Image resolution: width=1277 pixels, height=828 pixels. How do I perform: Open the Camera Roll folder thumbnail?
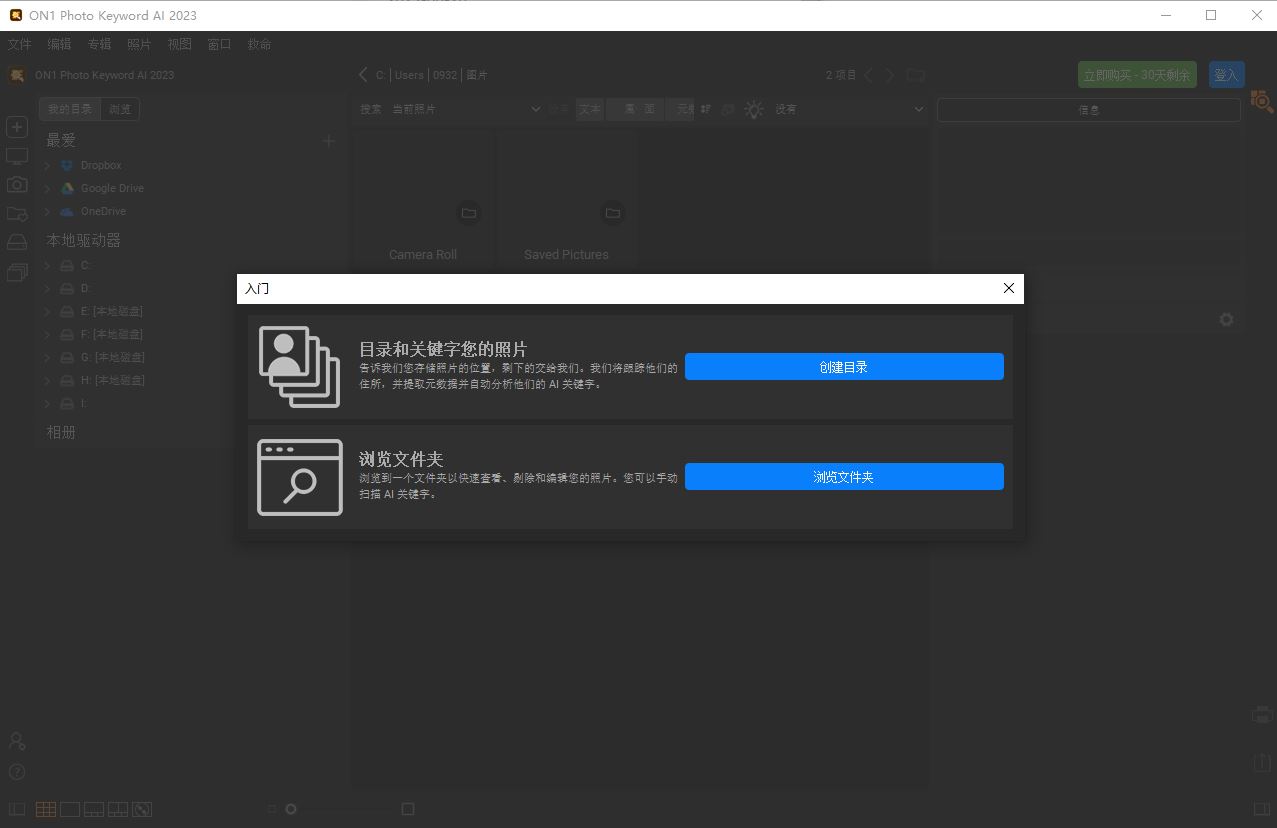pyautogui.click(x=423, y=200)
